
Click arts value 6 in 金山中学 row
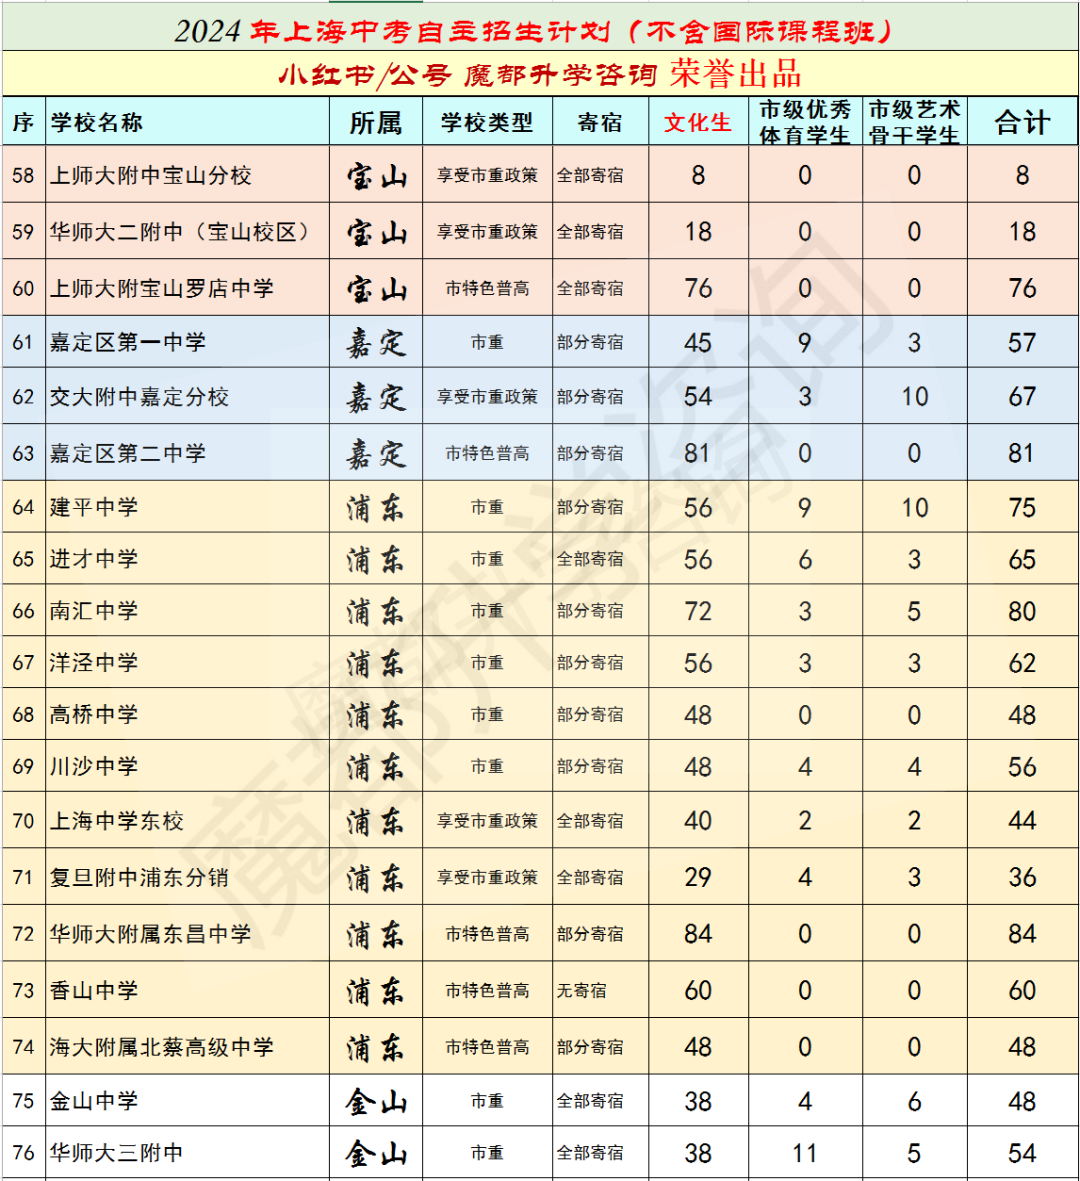point(914,1101)
